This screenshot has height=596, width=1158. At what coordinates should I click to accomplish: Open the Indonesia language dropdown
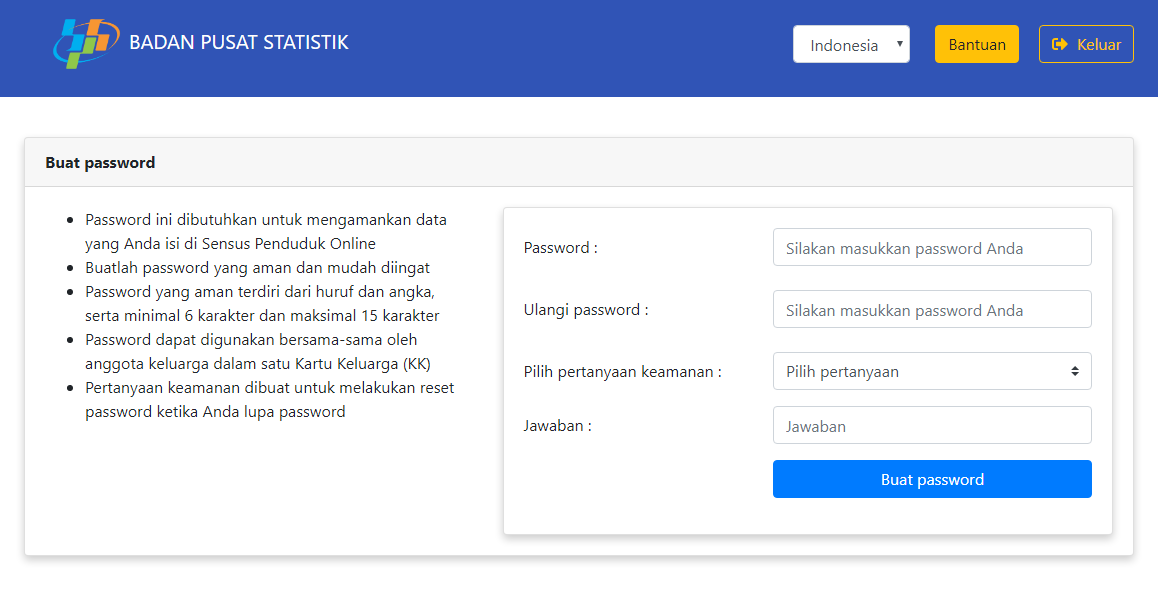coord(850,44)
